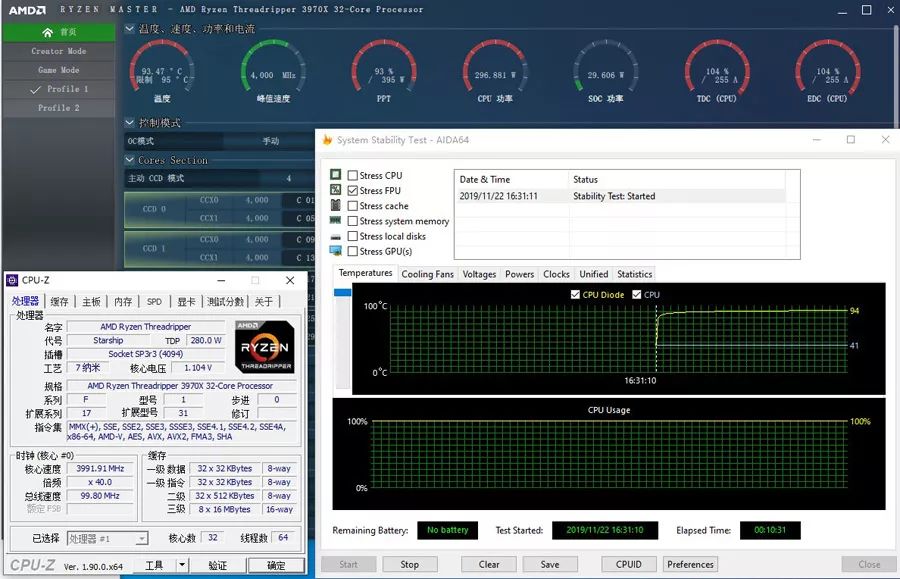Toggle the CPU Diode graph checkbox

coord(575,295)
